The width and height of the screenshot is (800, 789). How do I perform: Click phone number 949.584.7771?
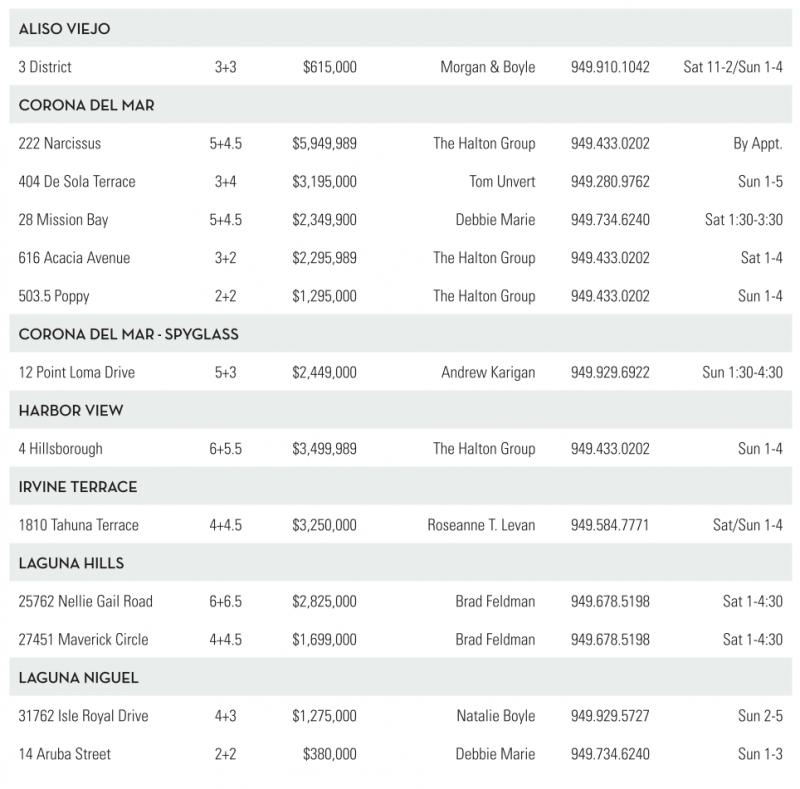(610, 525)
